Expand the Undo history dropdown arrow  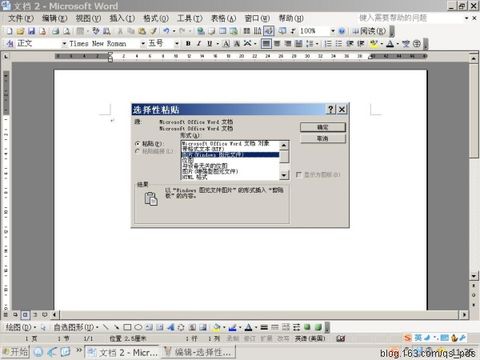174,31
